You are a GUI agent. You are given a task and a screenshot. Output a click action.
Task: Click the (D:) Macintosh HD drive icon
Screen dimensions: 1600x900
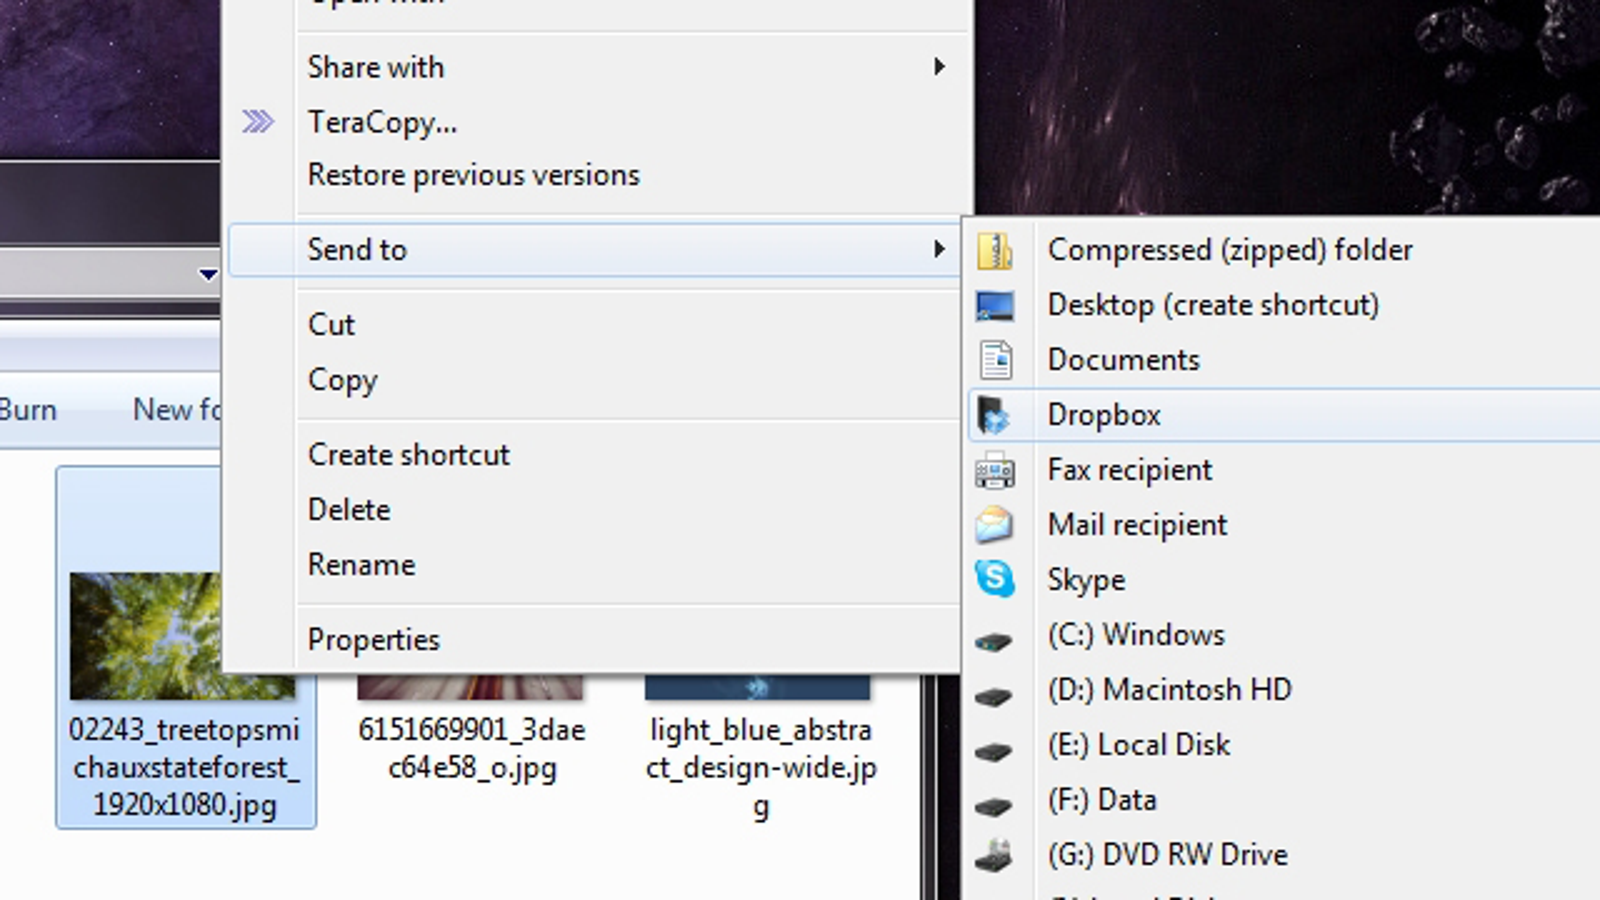(x=993, y=696)
